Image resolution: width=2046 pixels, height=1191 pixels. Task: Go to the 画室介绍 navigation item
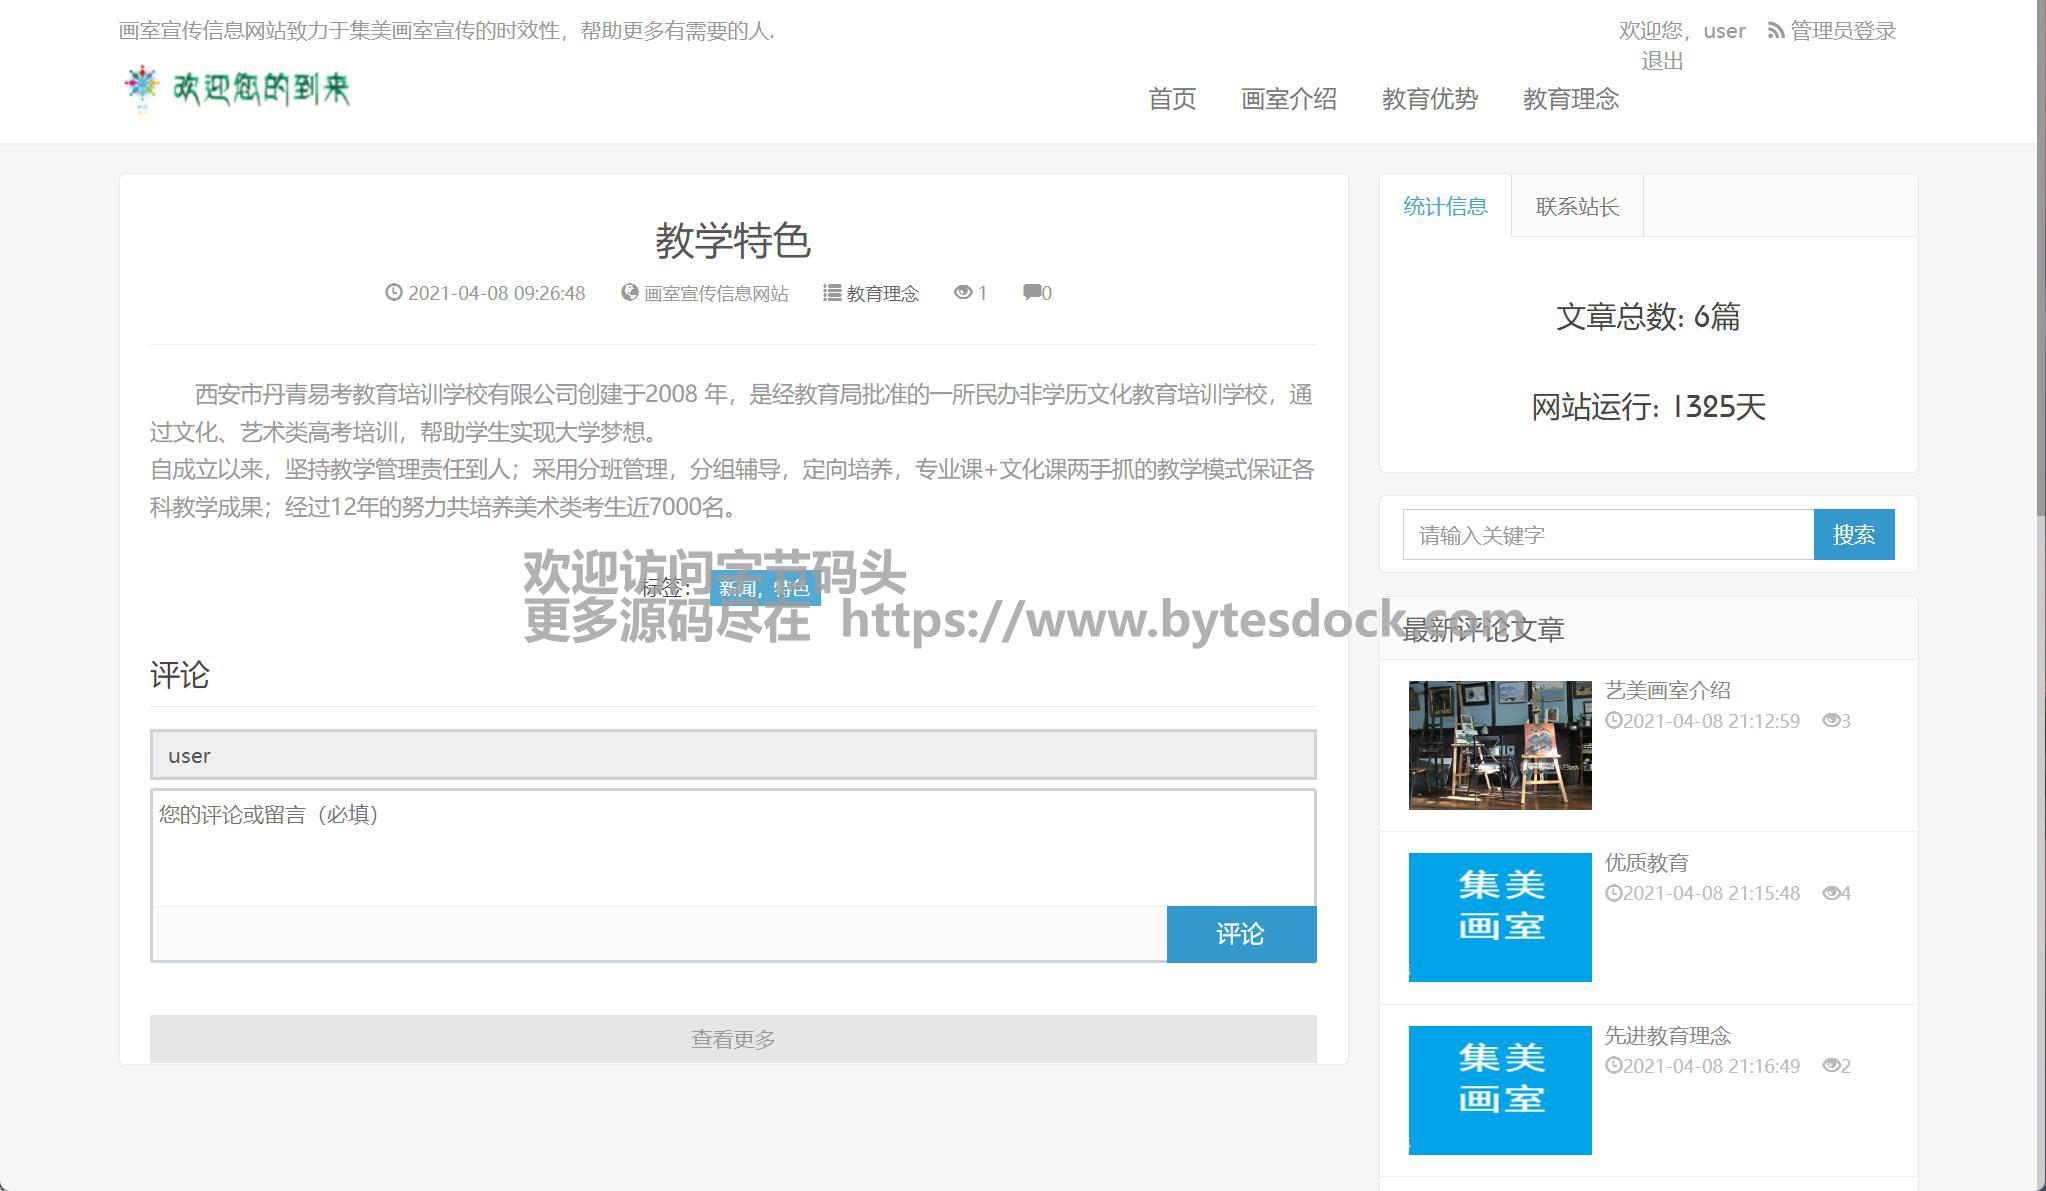[x=1288, y=99]
